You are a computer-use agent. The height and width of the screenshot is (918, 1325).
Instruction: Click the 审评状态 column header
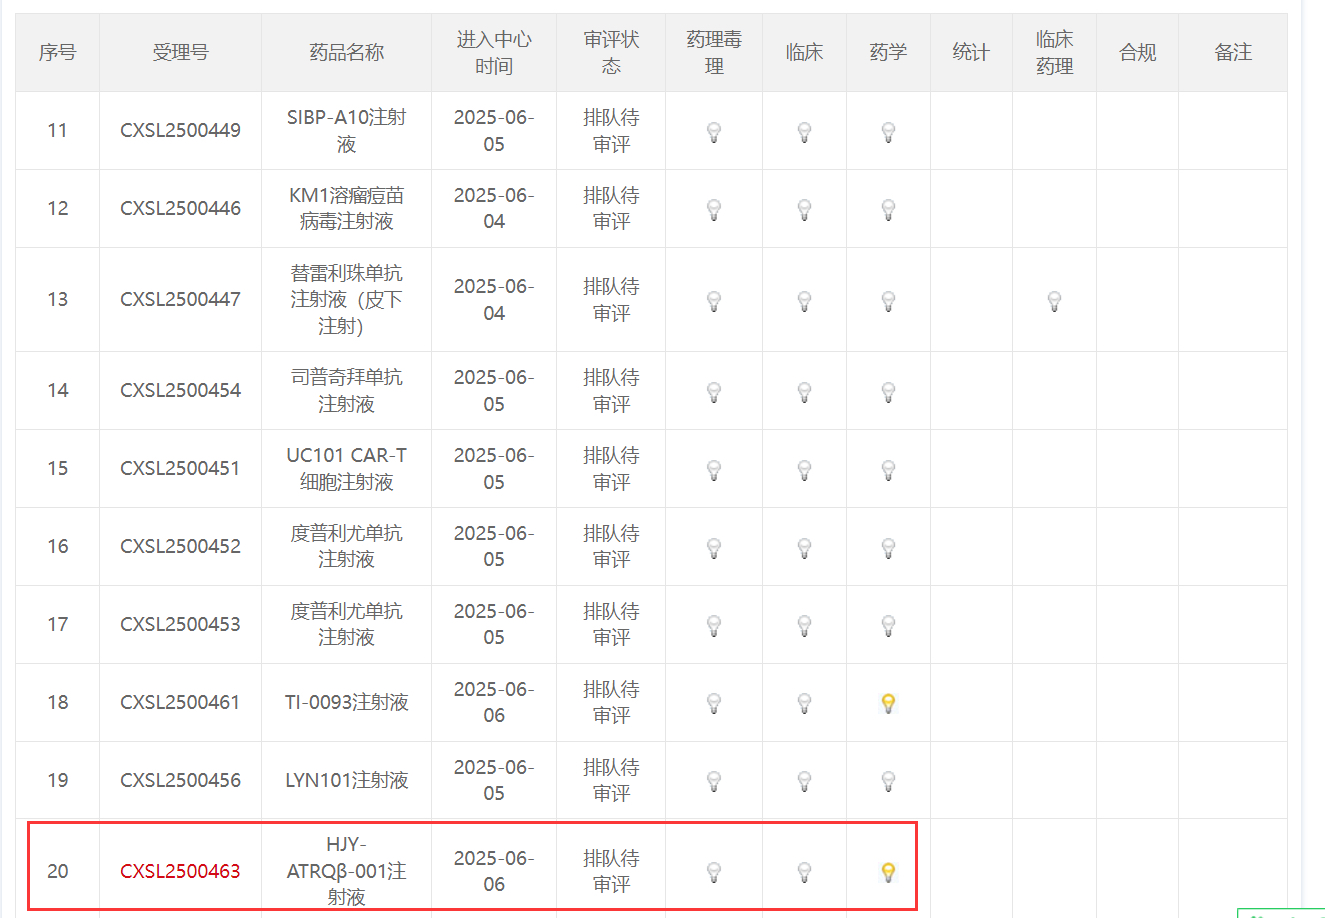coord(611,52)
